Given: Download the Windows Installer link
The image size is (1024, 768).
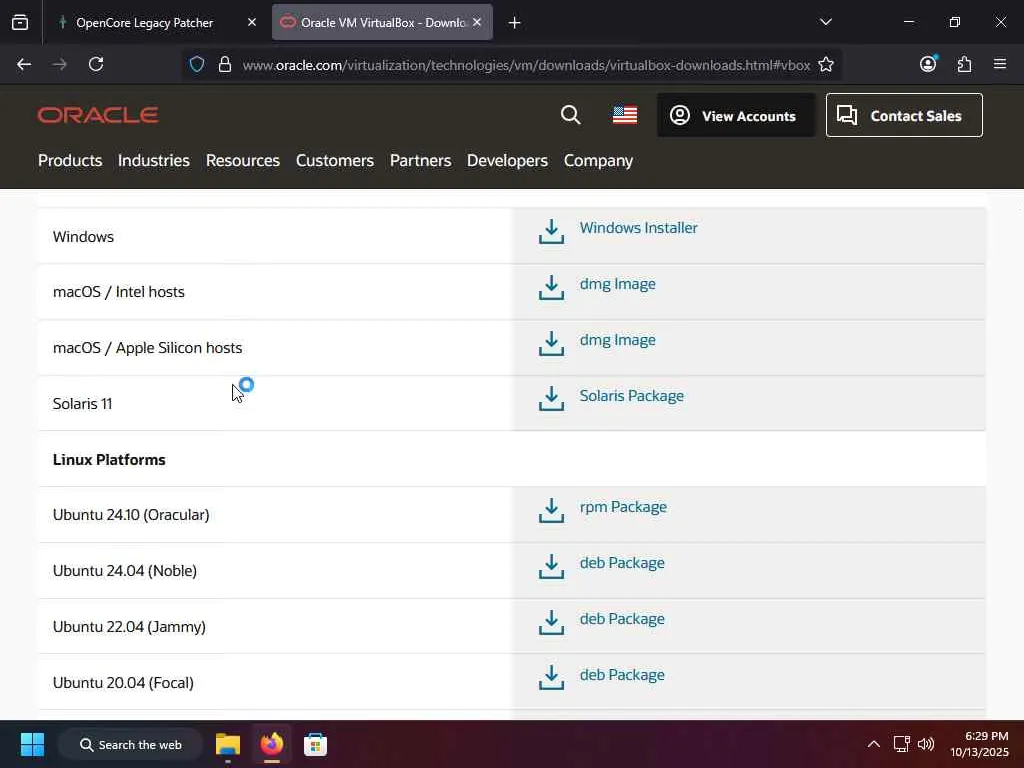Looking at the screenshot, I should pyautogui.click(x=638, y=228).
